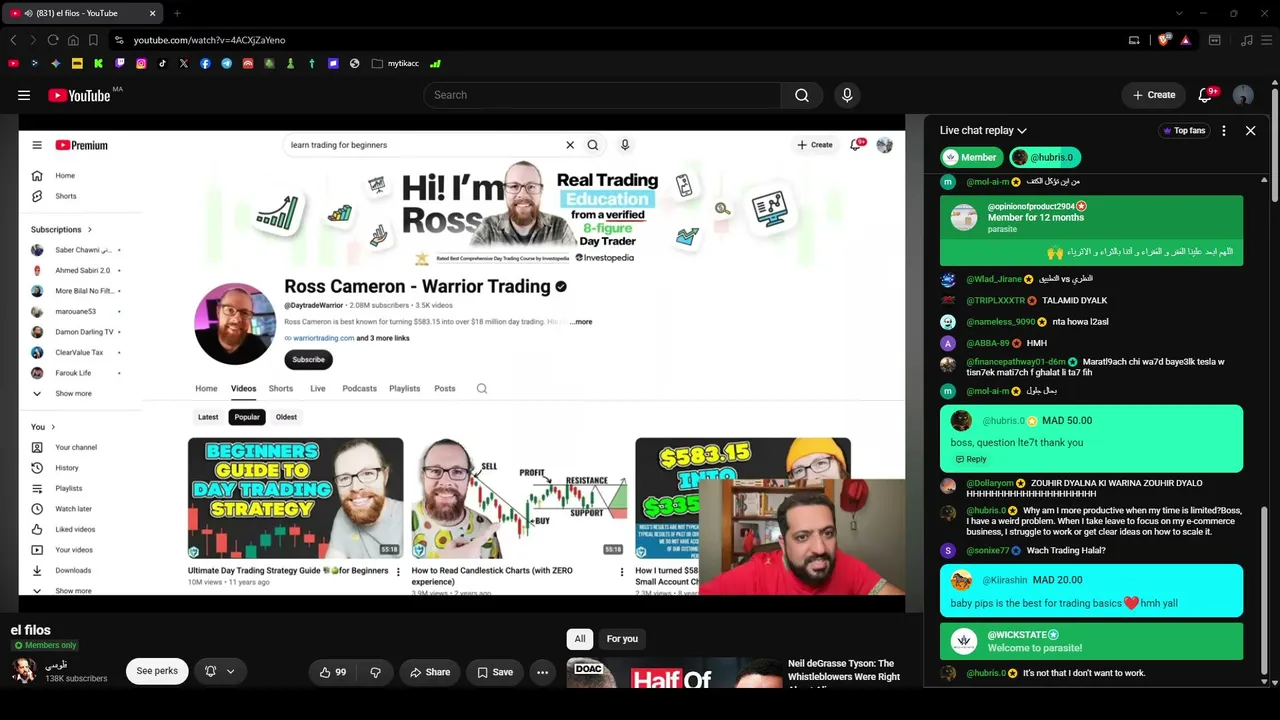Close the live chat replay panel
Screen dimensions: 1280x720
(1250, 131)
